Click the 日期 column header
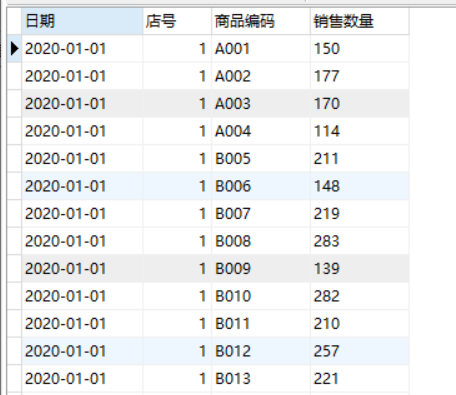The width and height of the screenshot is (456, 395). (x=82, y=21)
